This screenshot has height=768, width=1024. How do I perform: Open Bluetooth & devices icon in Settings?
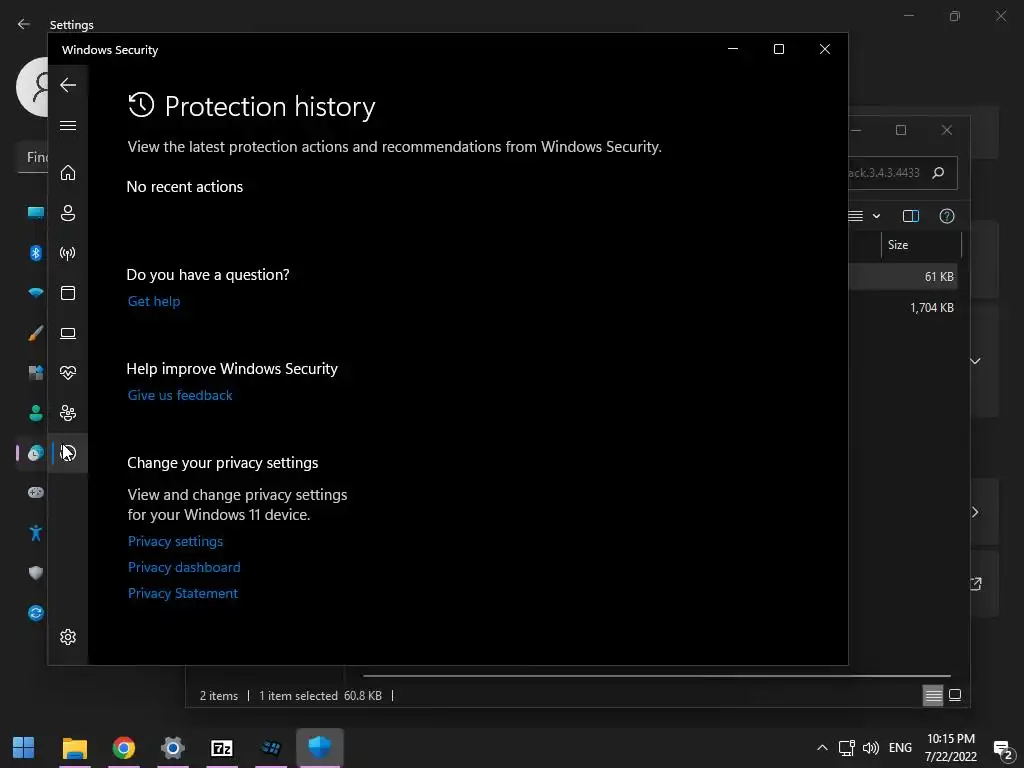click(x=36, y=253)
